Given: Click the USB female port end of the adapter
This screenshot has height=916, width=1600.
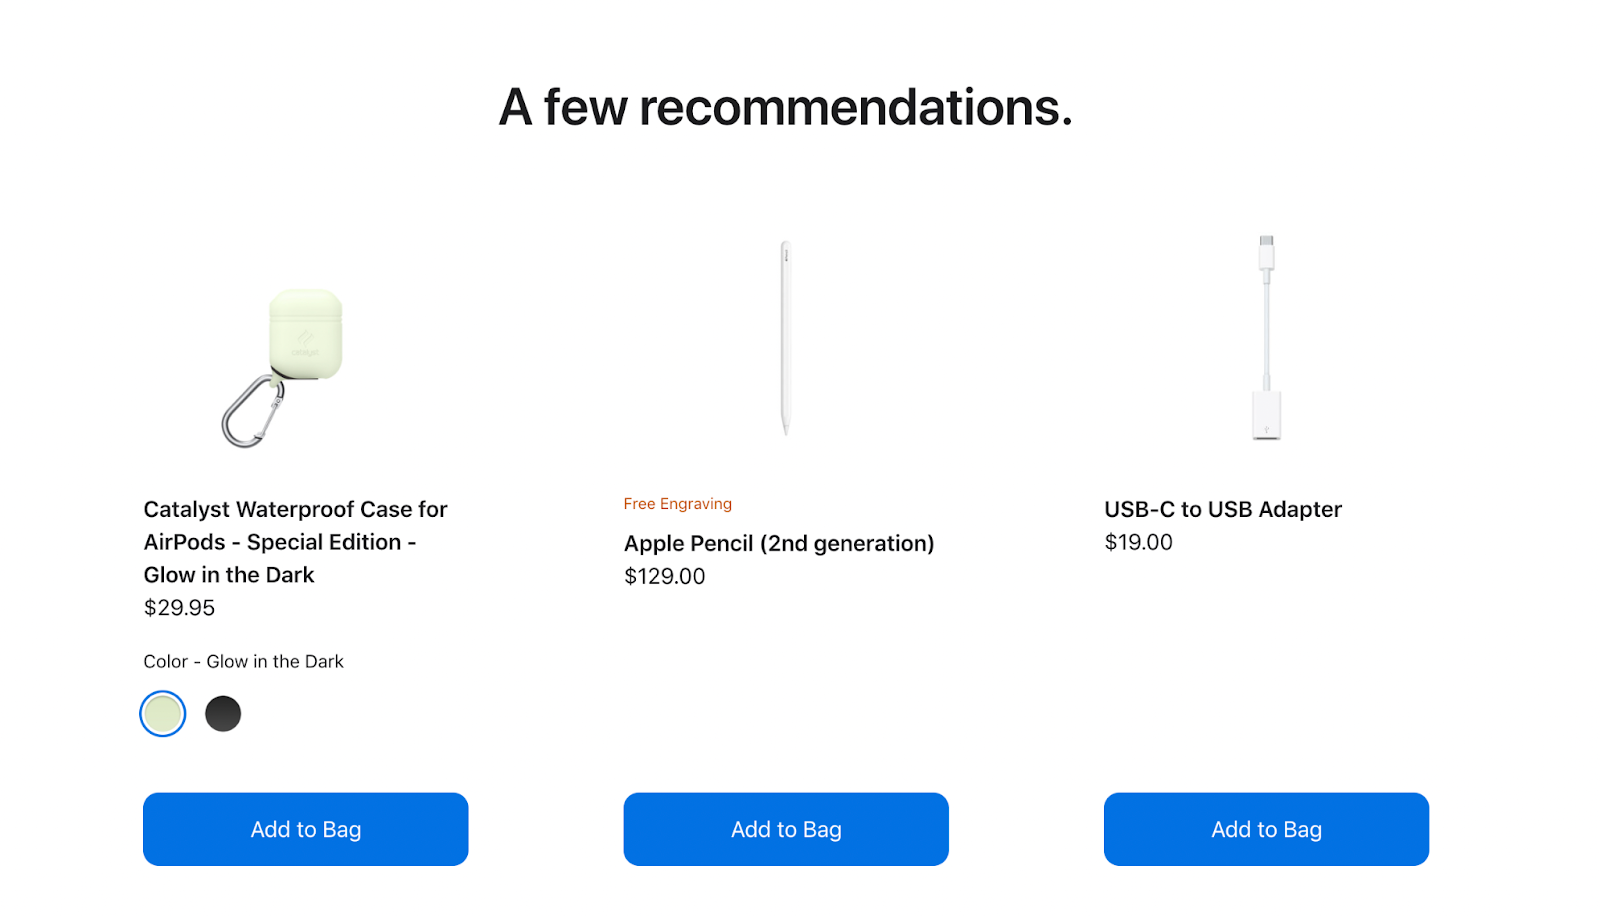Looking at the screenshot, I should tap(1267, 416).
